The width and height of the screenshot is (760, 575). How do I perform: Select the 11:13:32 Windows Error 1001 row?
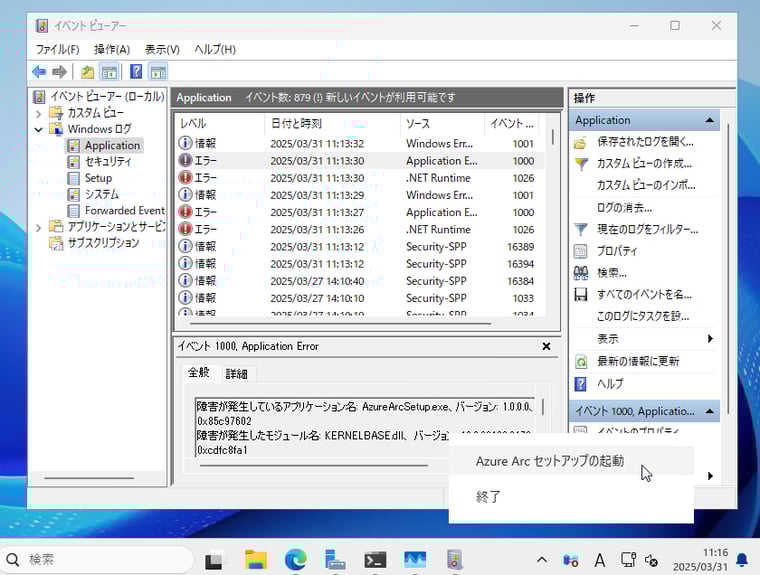point(359,144)
